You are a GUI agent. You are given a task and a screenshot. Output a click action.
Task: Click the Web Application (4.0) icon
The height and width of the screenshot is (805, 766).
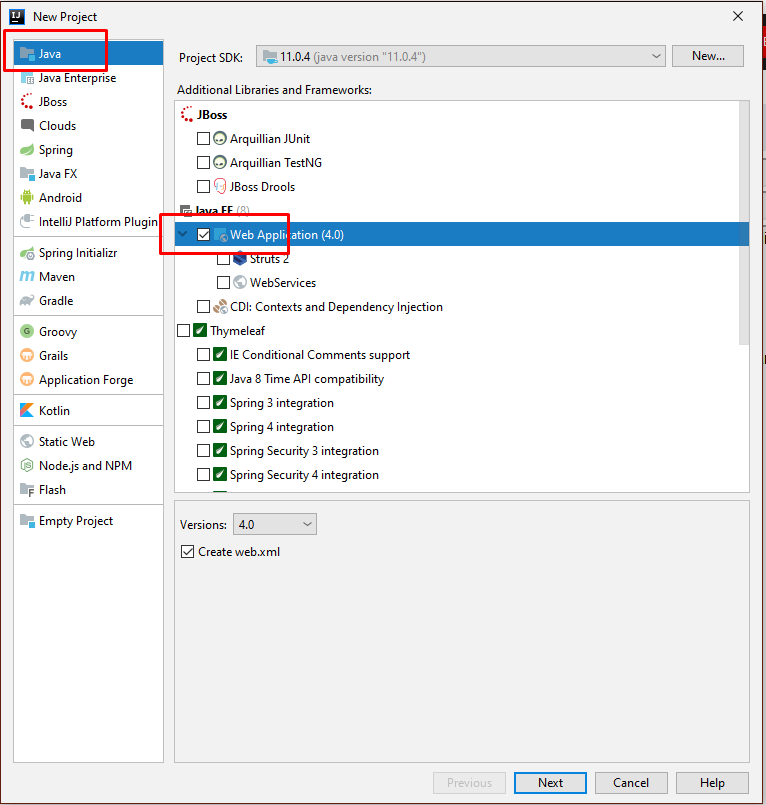[x=221, y=235]
